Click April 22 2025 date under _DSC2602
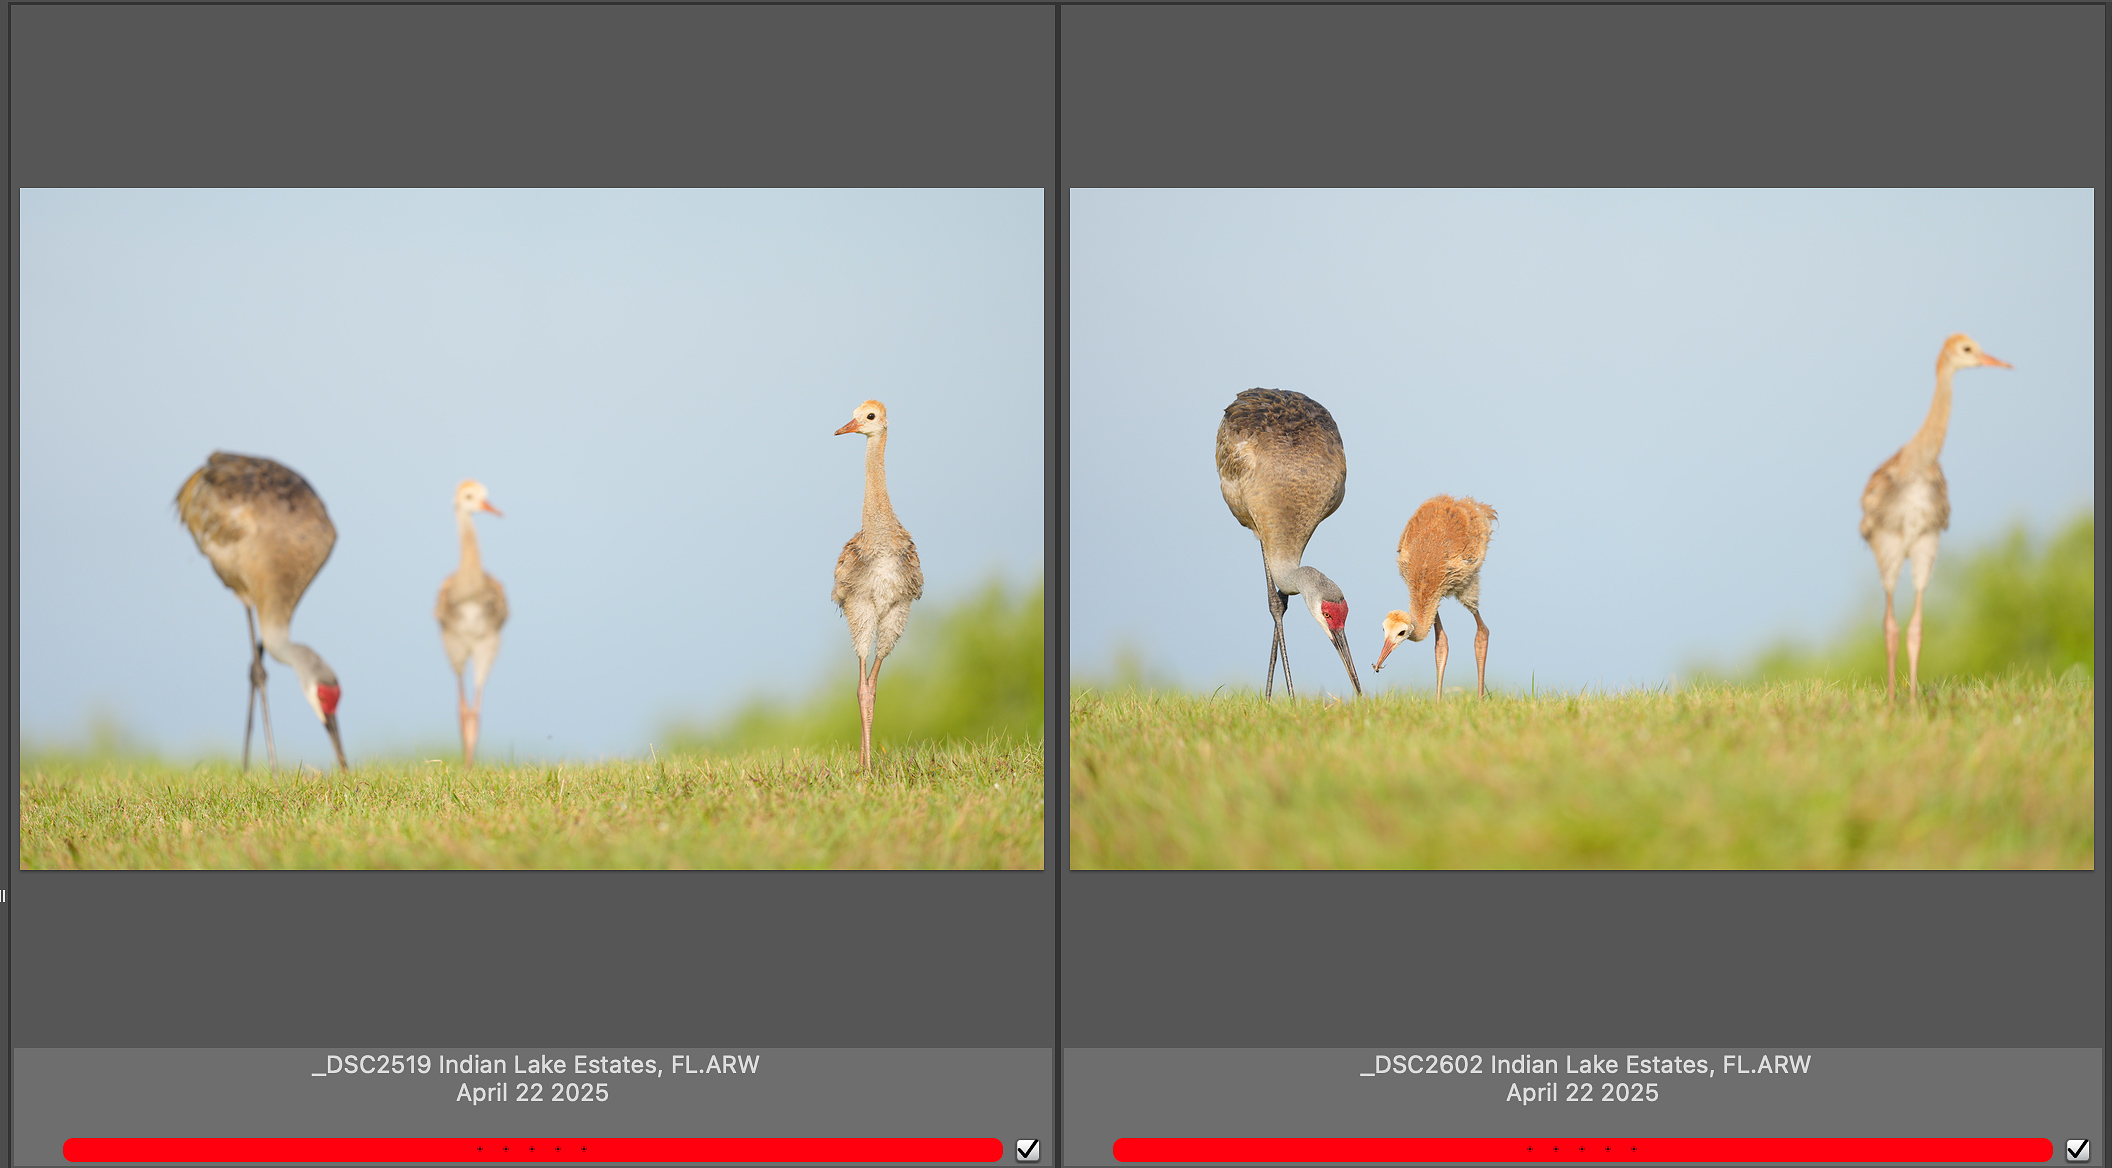The height and width of the screenshot is (1168, 2112). [x=1582, y=1093]
